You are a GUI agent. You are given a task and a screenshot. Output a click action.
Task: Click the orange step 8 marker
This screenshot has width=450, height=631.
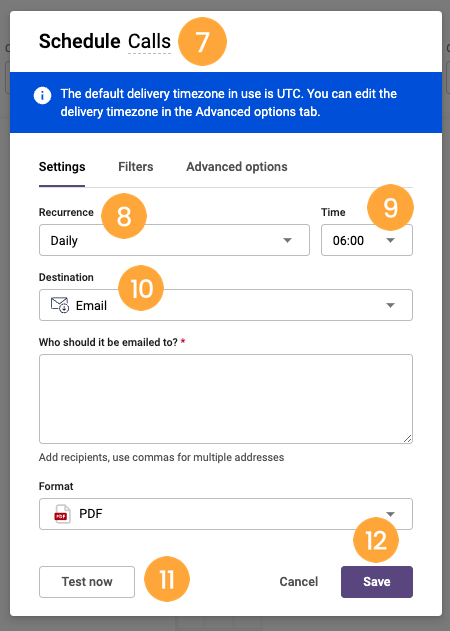(x=124, y=216)
